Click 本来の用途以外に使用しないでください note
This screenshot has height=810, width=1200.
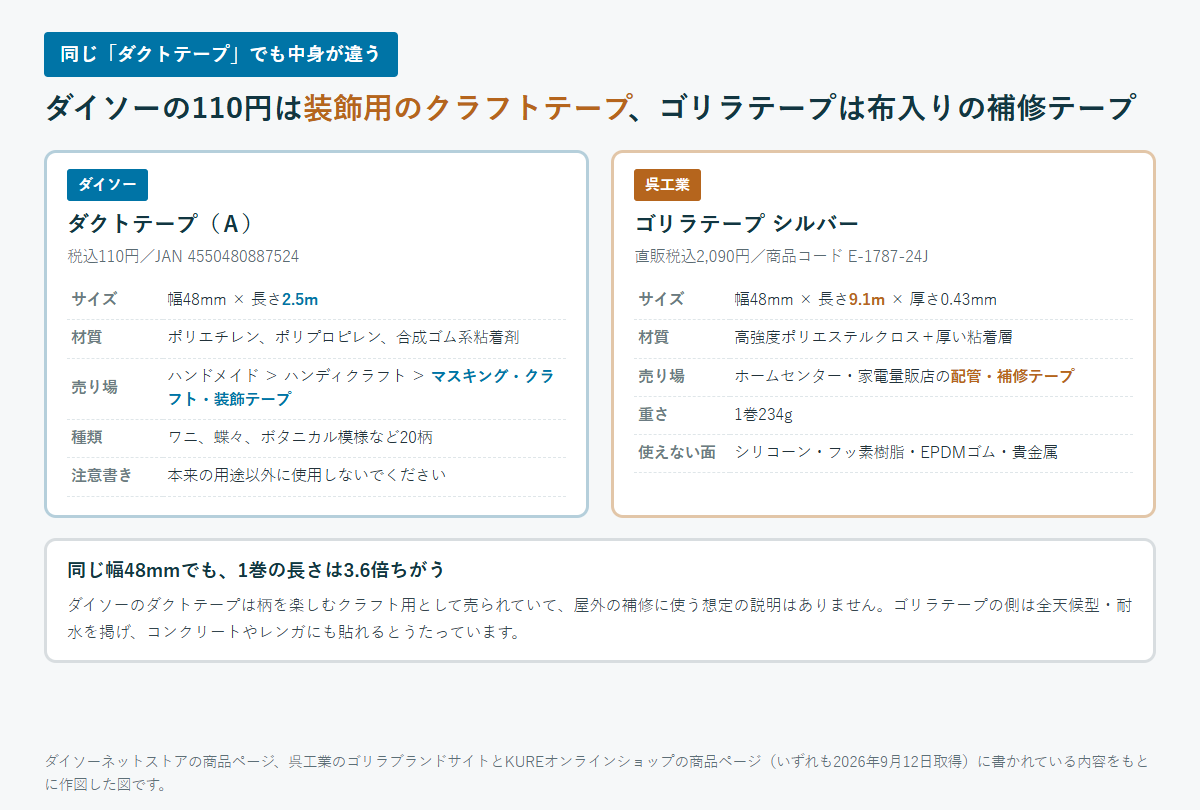pyautogui.click(x=307, y=475)
